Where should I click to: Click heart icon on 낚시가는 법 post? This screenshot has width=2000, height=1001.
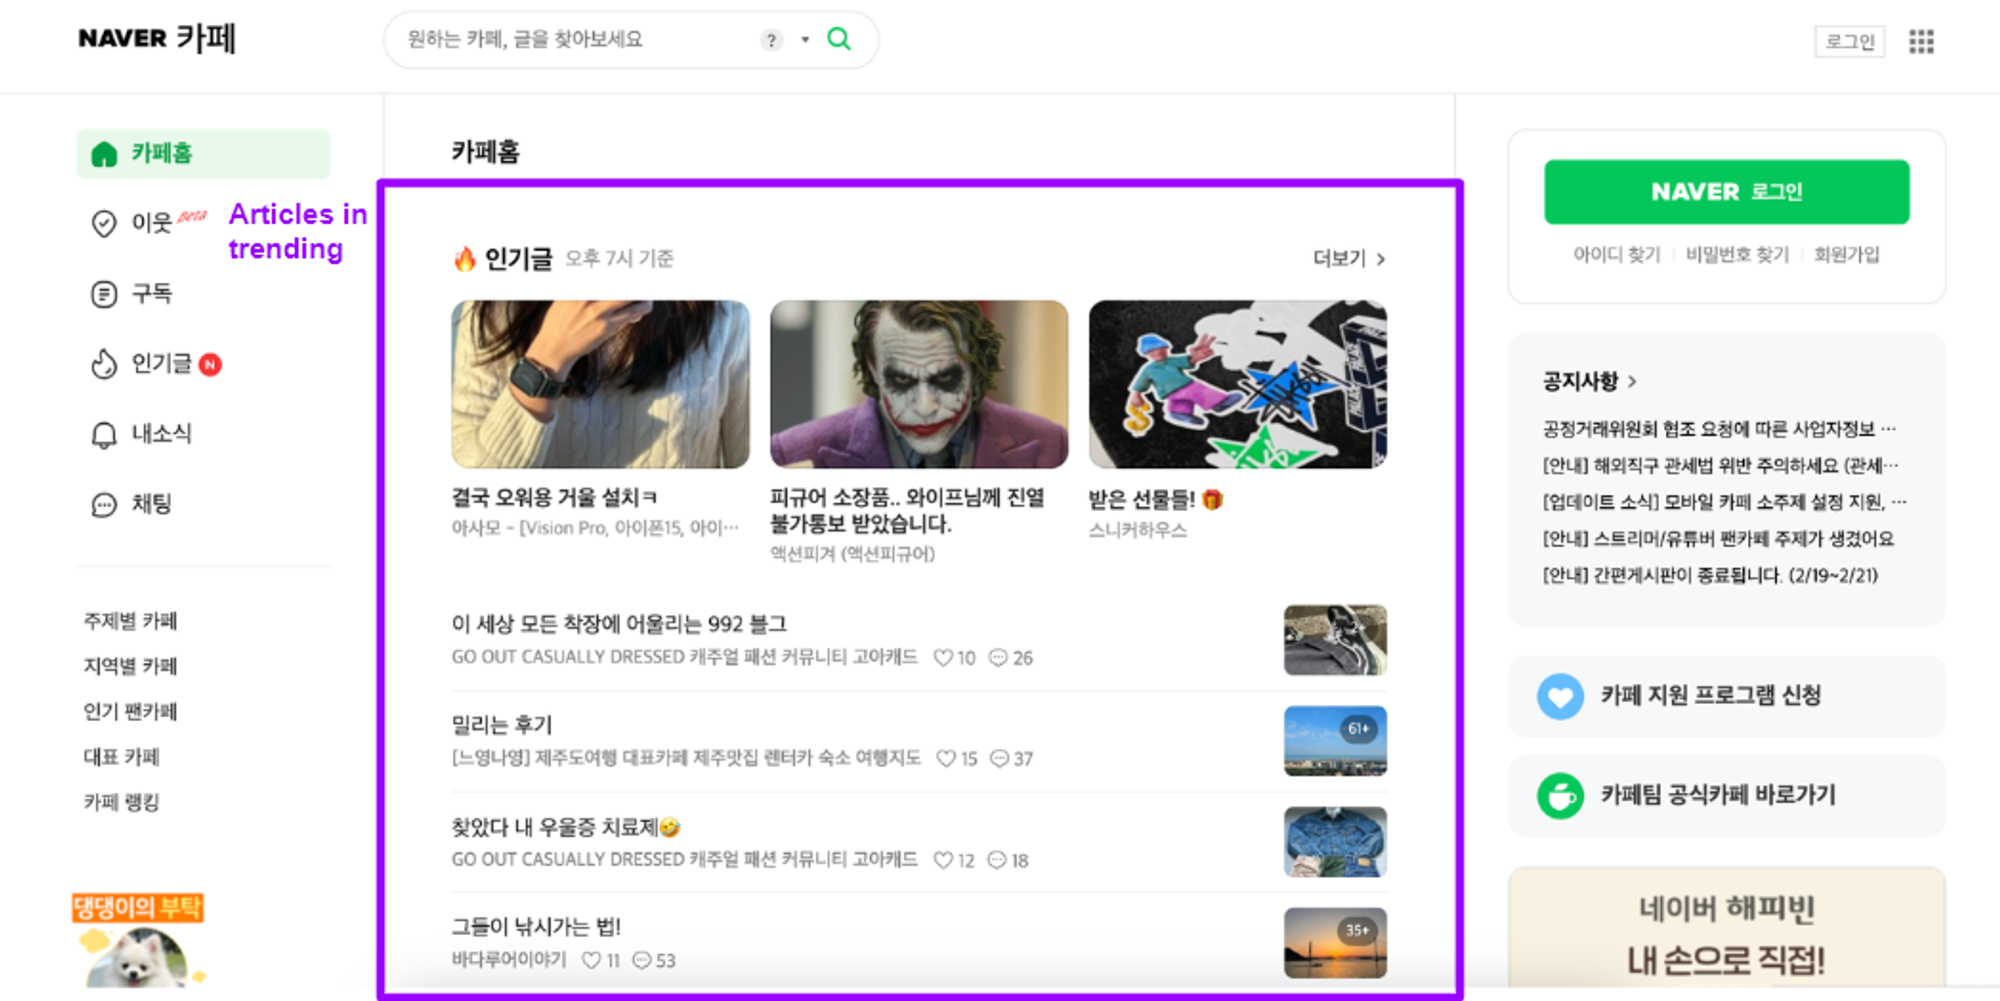[x=591, y=960]
